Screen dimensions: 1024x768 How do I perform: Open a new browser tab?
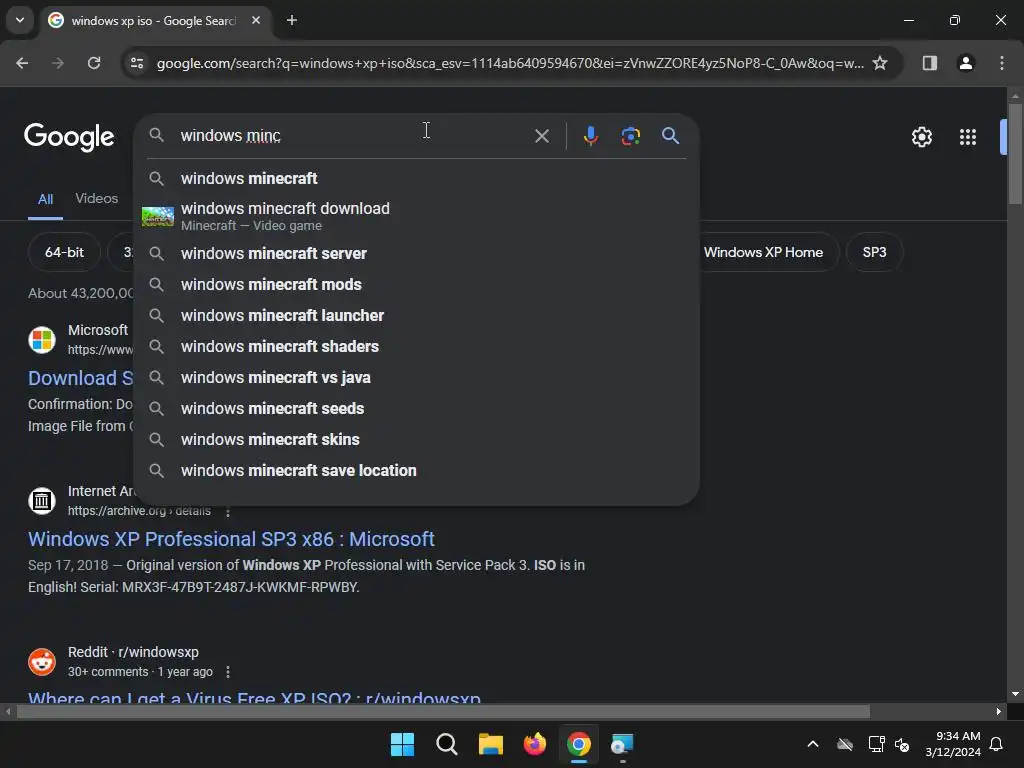coord(292,20)
